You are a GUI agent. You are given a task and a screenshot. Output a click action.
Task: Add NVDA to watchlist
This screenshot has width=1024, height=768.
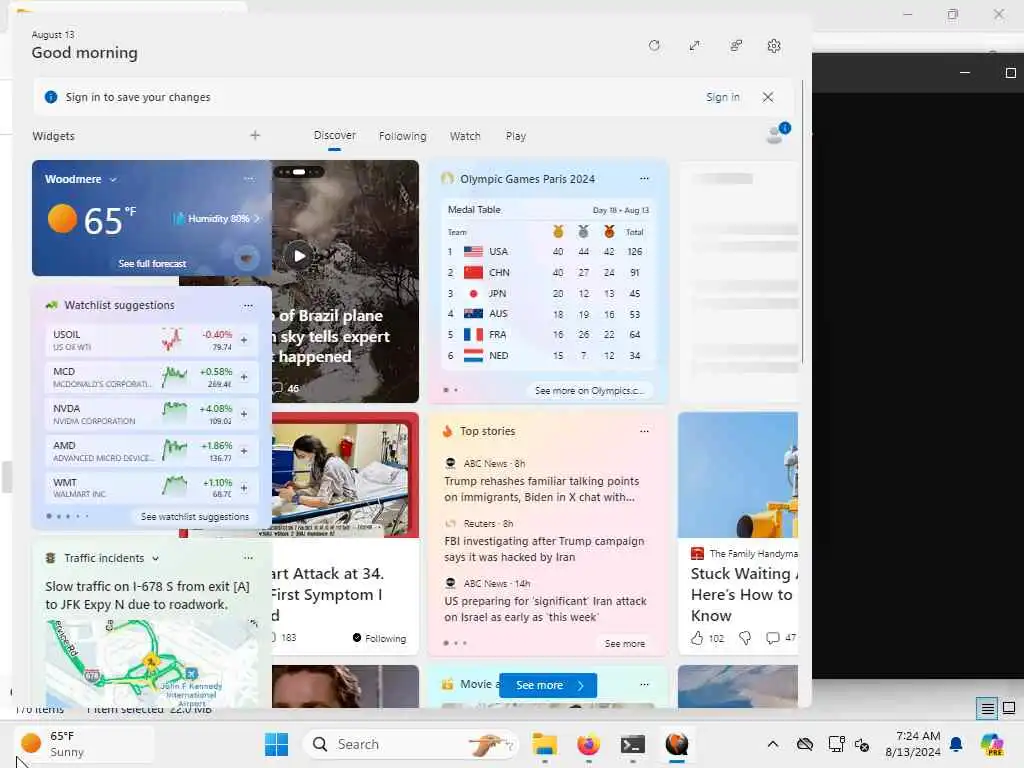point(244,414)
